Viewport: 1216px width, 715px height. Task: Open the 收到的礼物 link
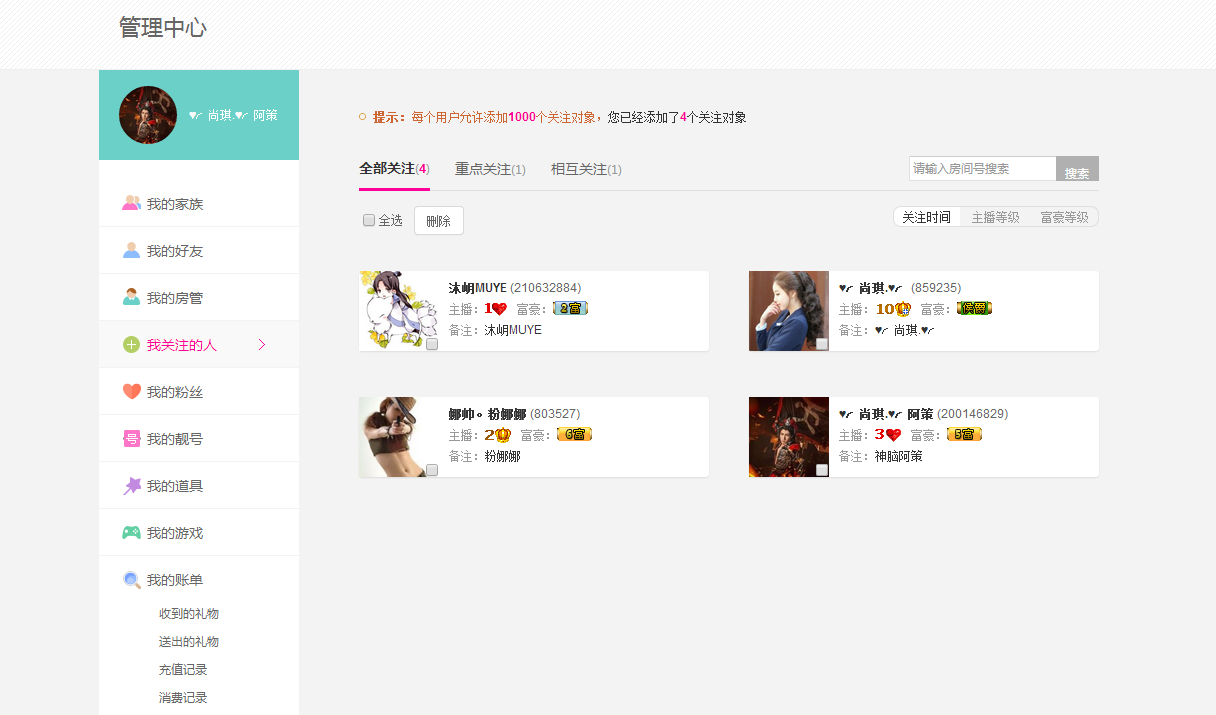[x=189, y=614]
